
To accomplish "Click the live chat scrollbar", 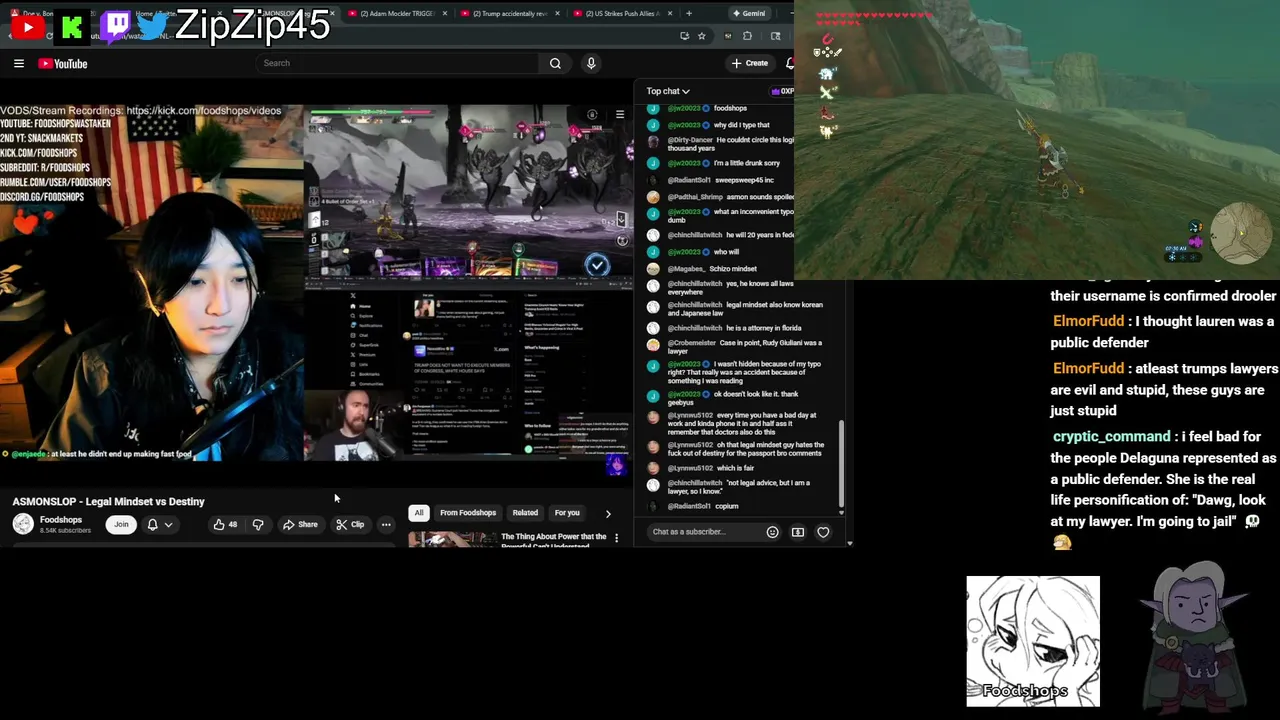I will (x=841, y=465).
